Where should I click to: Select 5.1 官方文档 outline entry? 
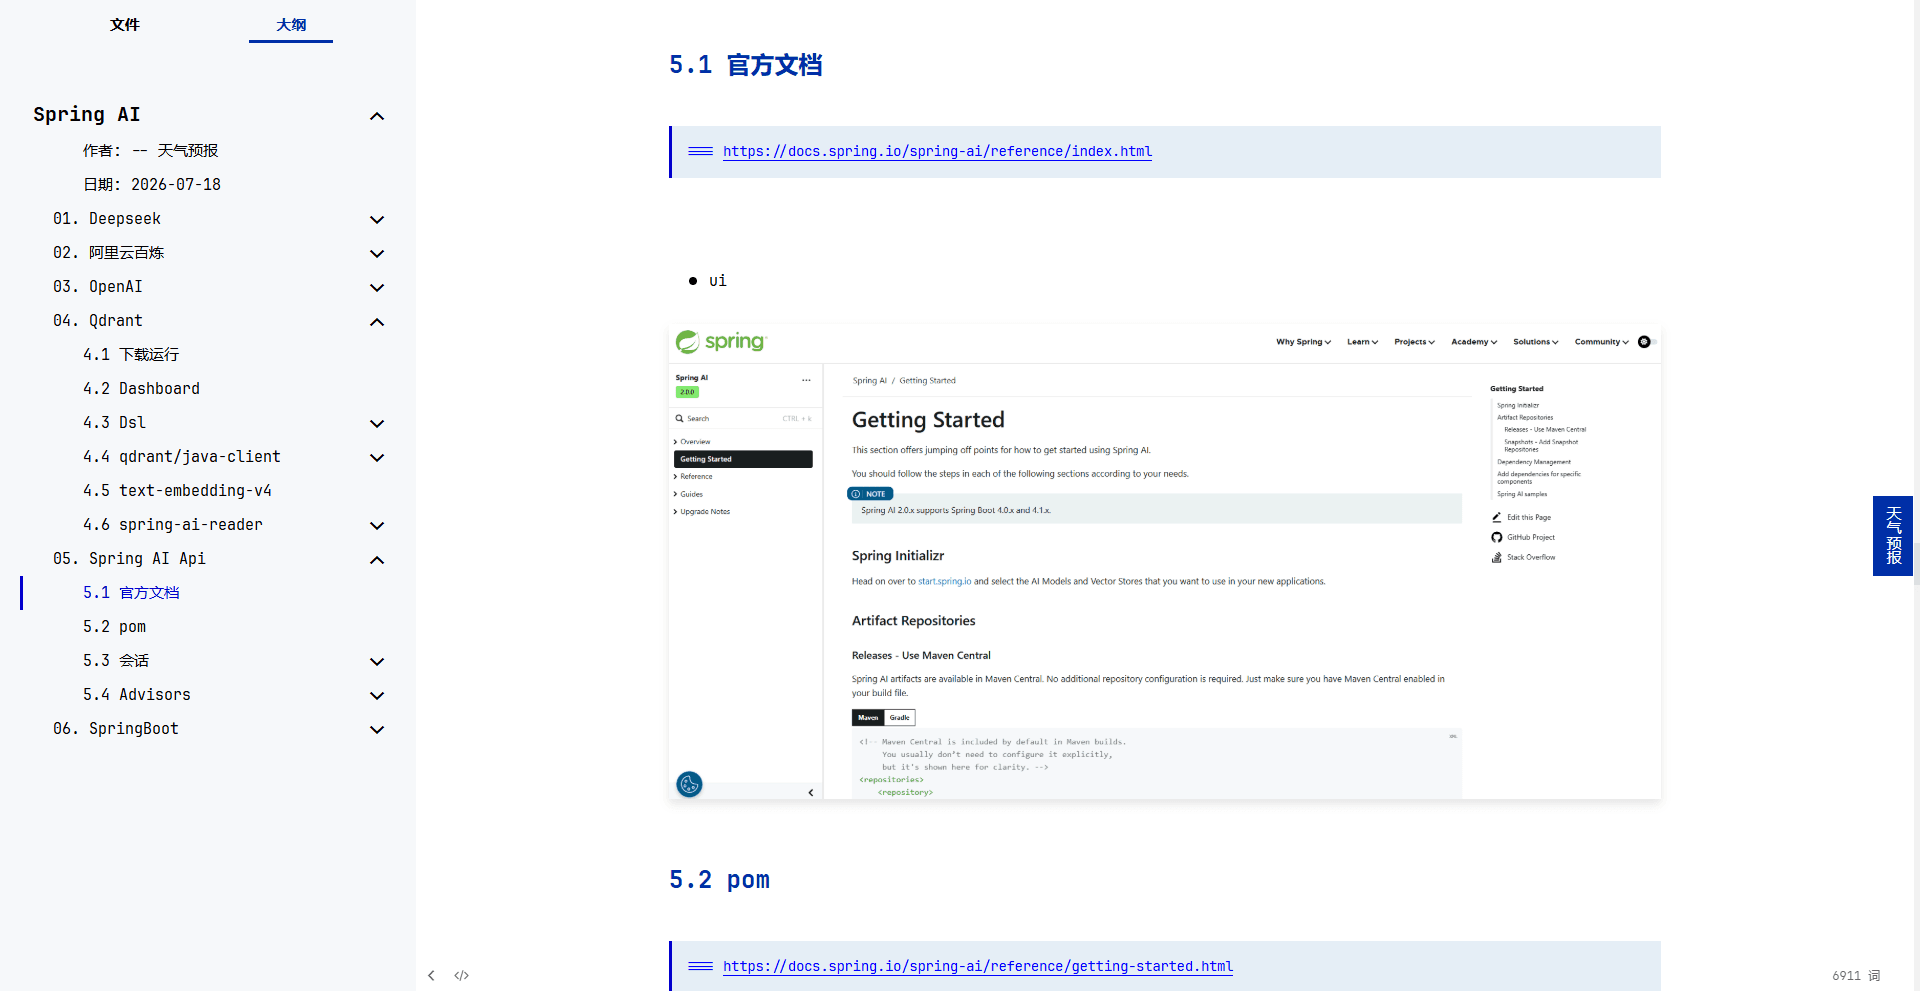tap(131, 593)
